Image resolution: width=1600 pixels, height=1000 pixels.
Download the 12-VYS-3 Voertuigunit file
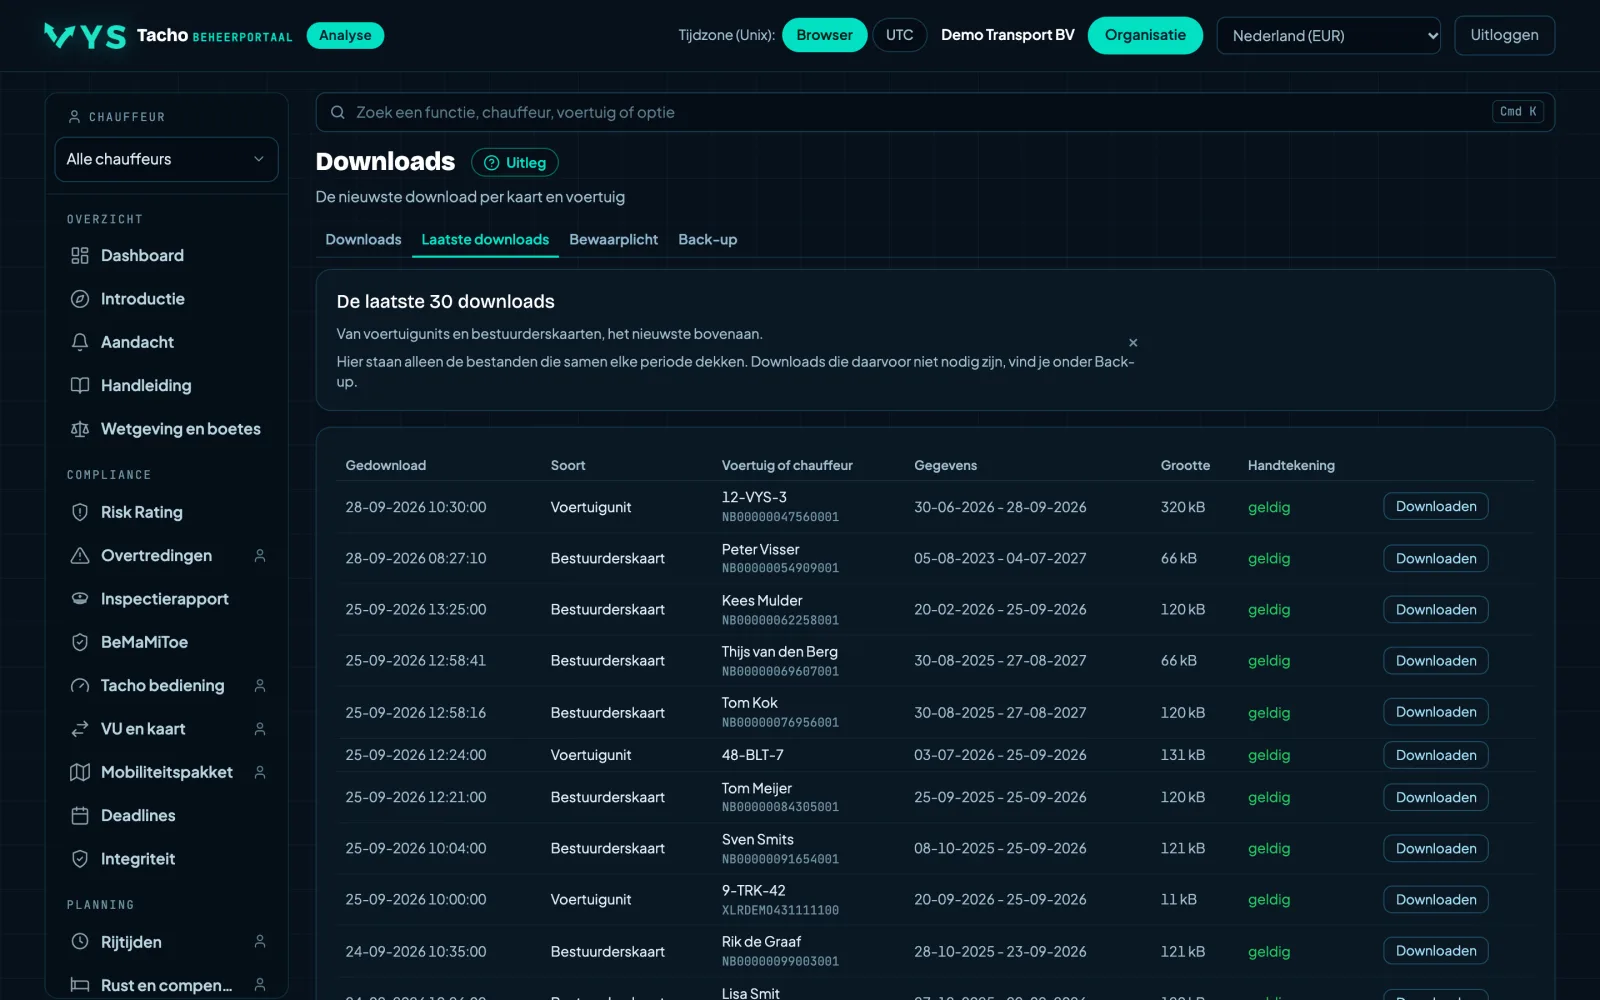click(1436, 507)
